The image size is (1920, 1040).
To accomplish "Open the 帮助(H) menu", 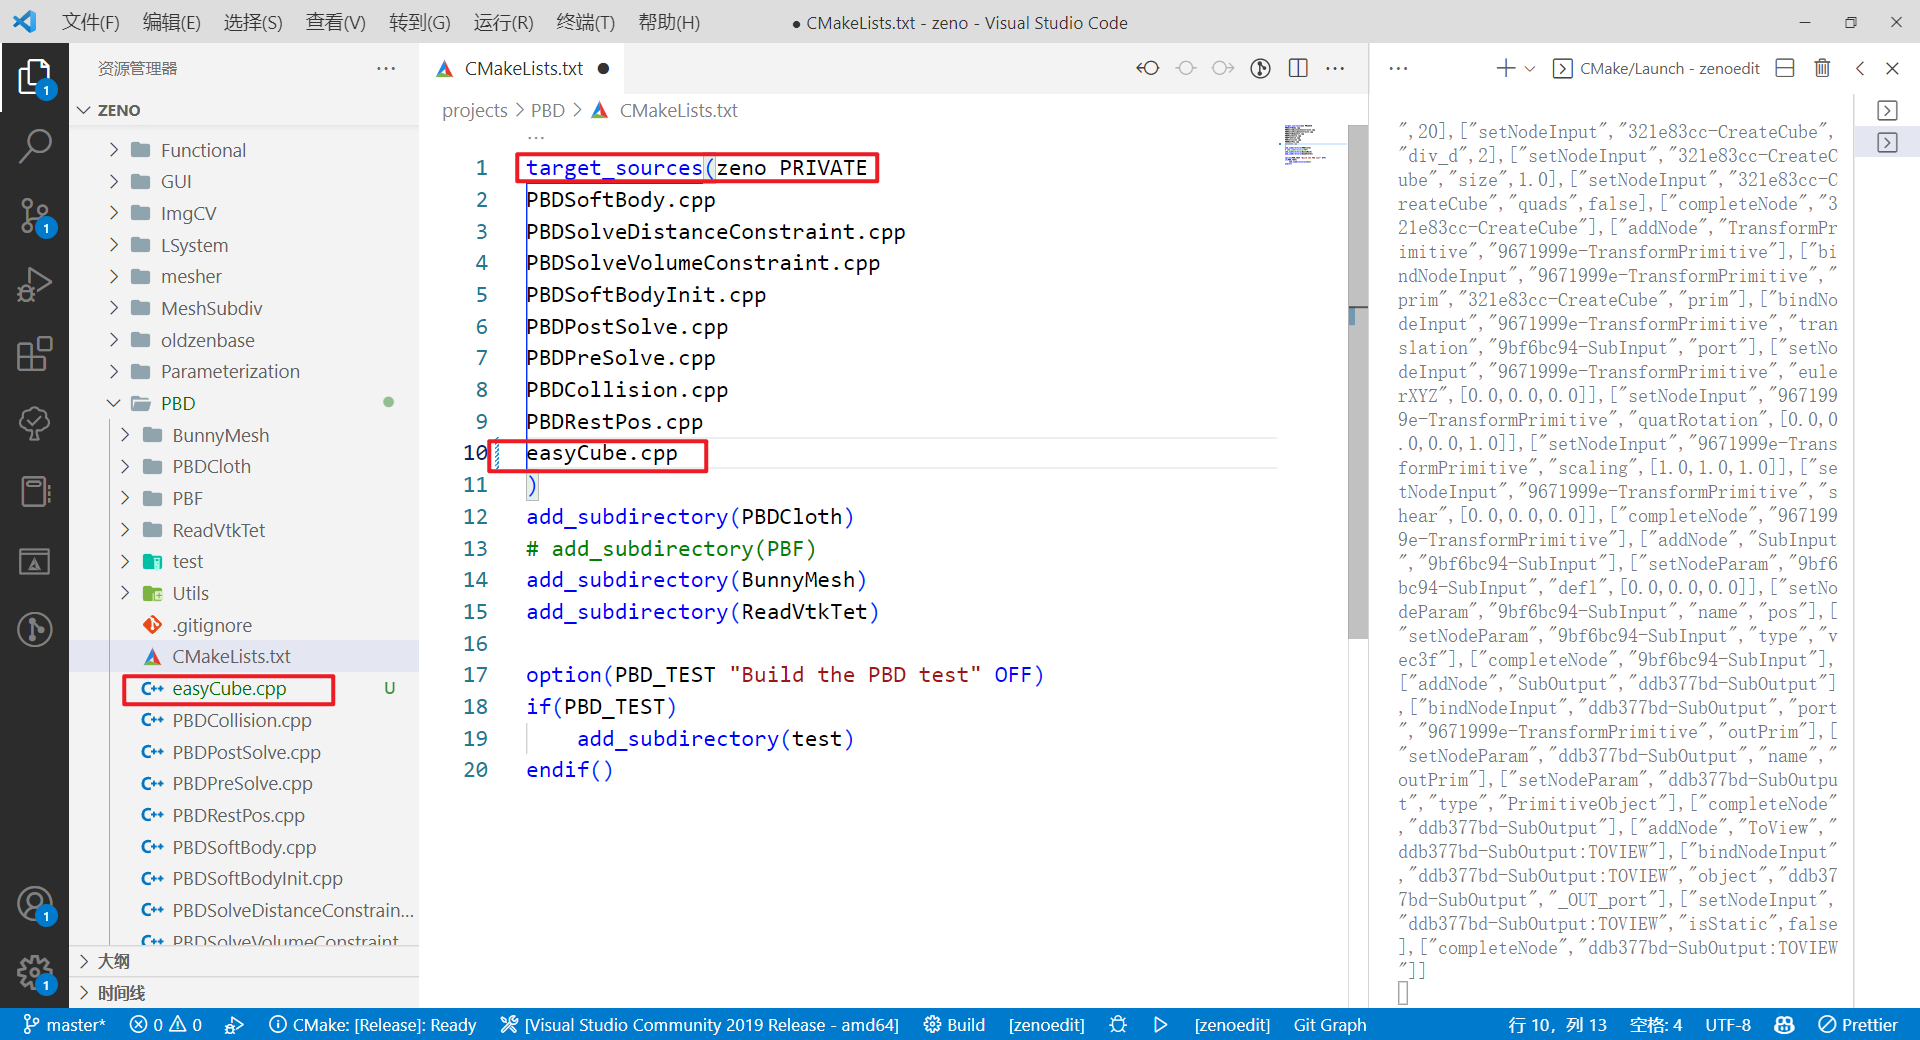I will pyautogui.click(x=669, y=22).
